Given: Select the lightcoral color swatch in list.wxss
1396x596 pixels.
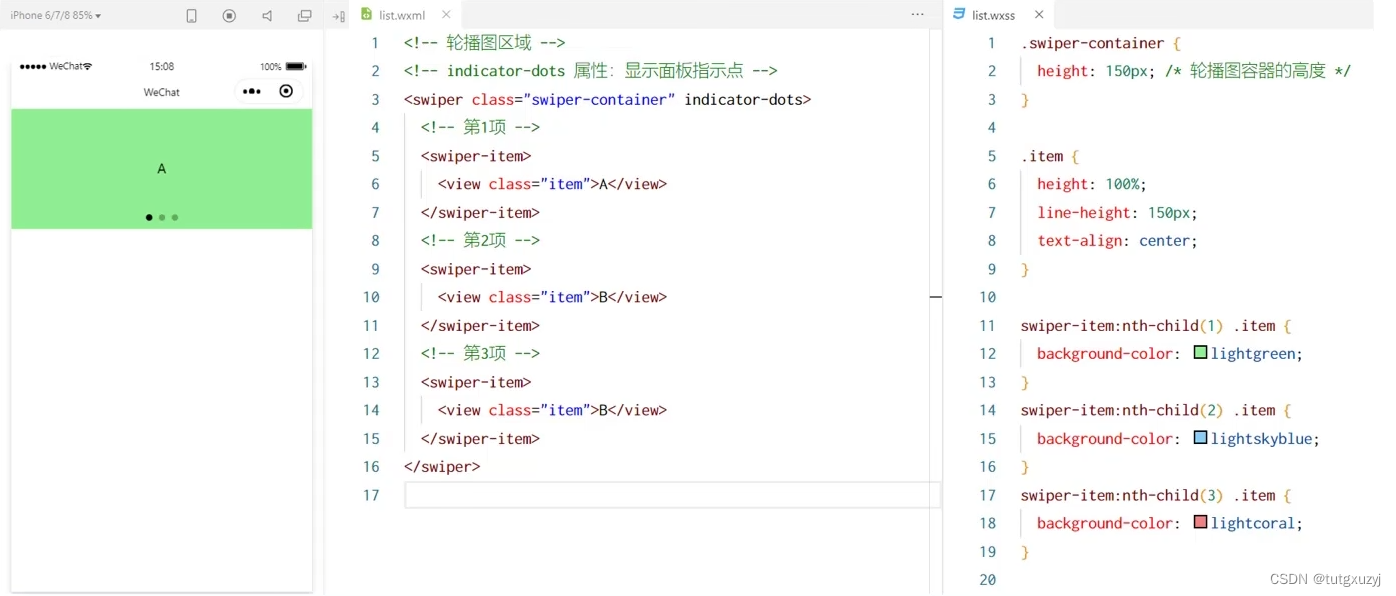Looking at the screenshot, I should click(1199, 523).
